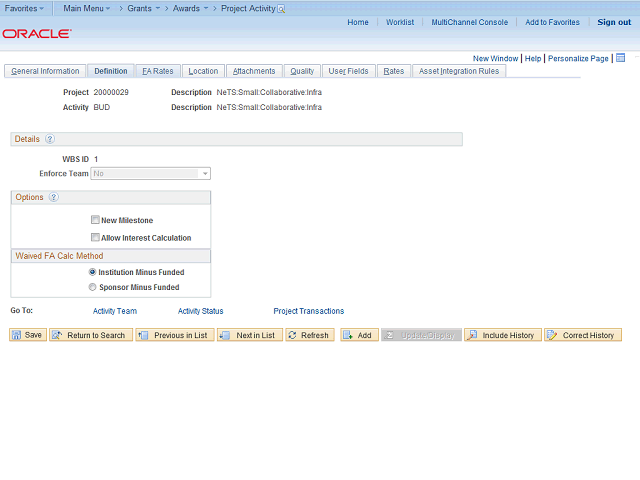The image size is (640, 480).
Task: Switch to the Location tab
Action: (203, 71)
